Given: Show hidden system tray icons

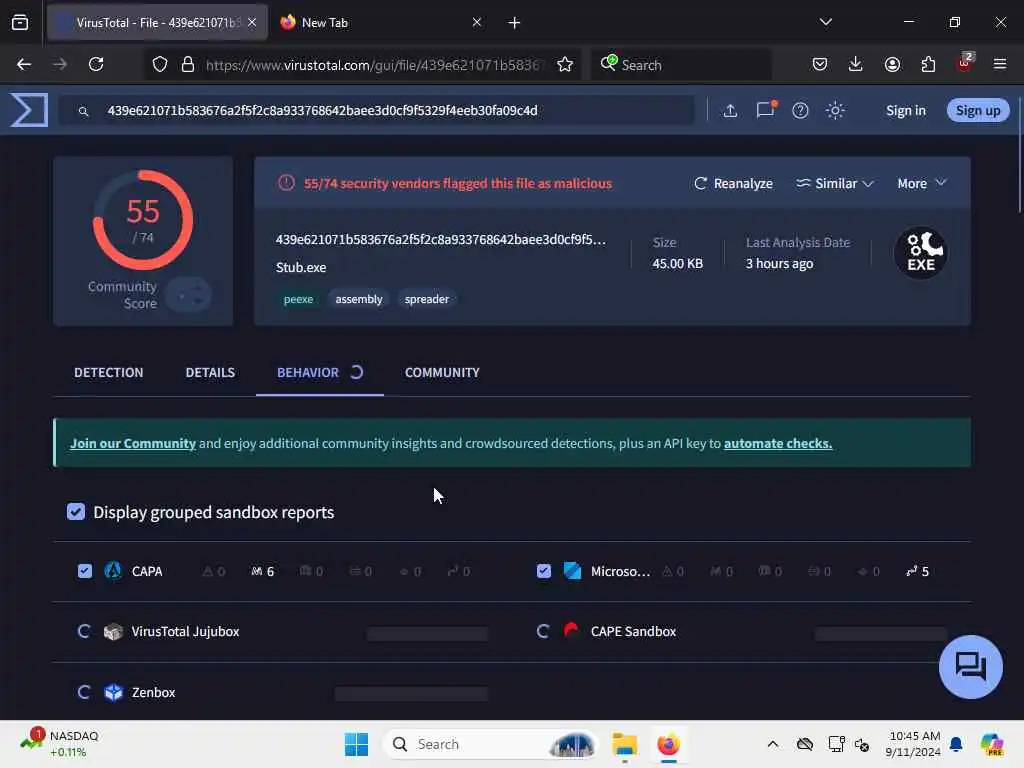Looking at the screenshot, I should click(x=773, y=744).
